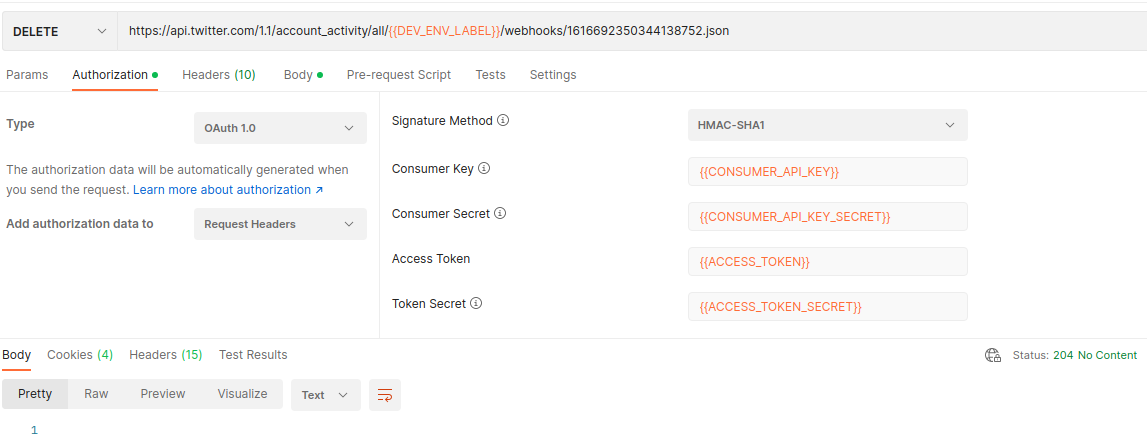This screenshot has height=448, width=1147.
Task: Click the Signature Method info icon
Action: tap(503, 121)
